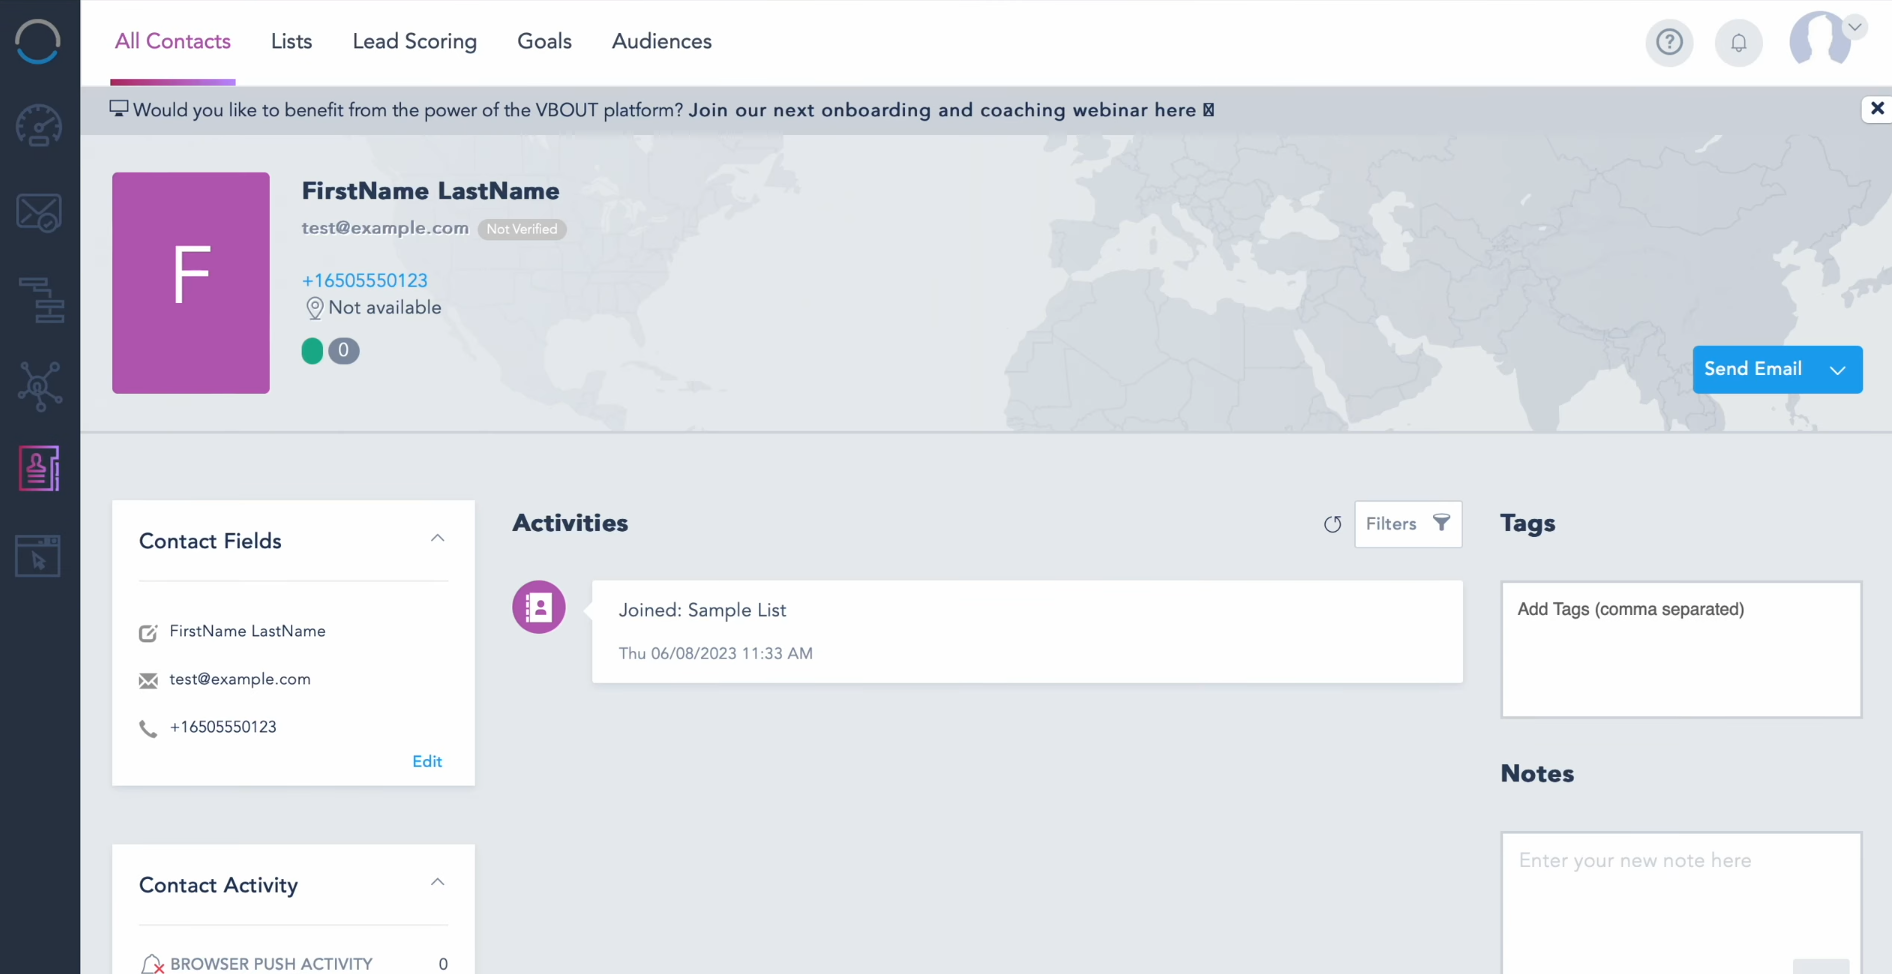Open the Activities Filters button
The image size is (1892, 974).
1408,524
